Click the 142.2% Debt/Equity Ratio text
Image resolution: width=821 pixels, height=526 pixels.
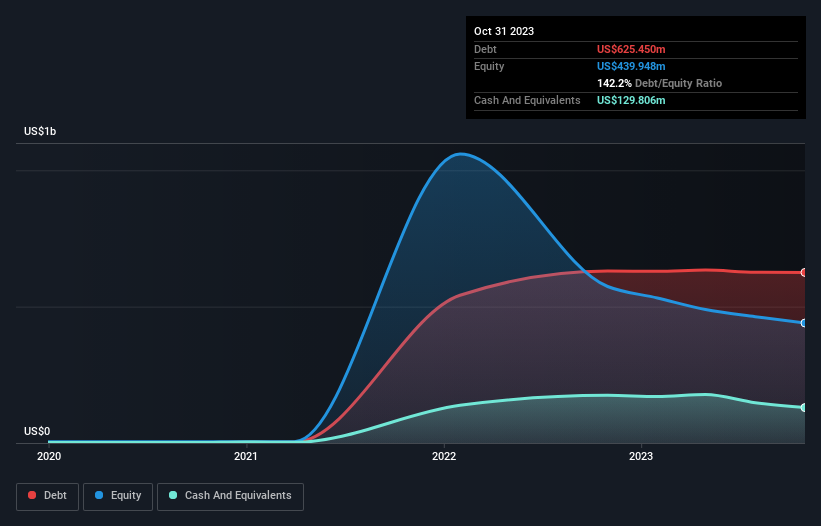[659, 83]
